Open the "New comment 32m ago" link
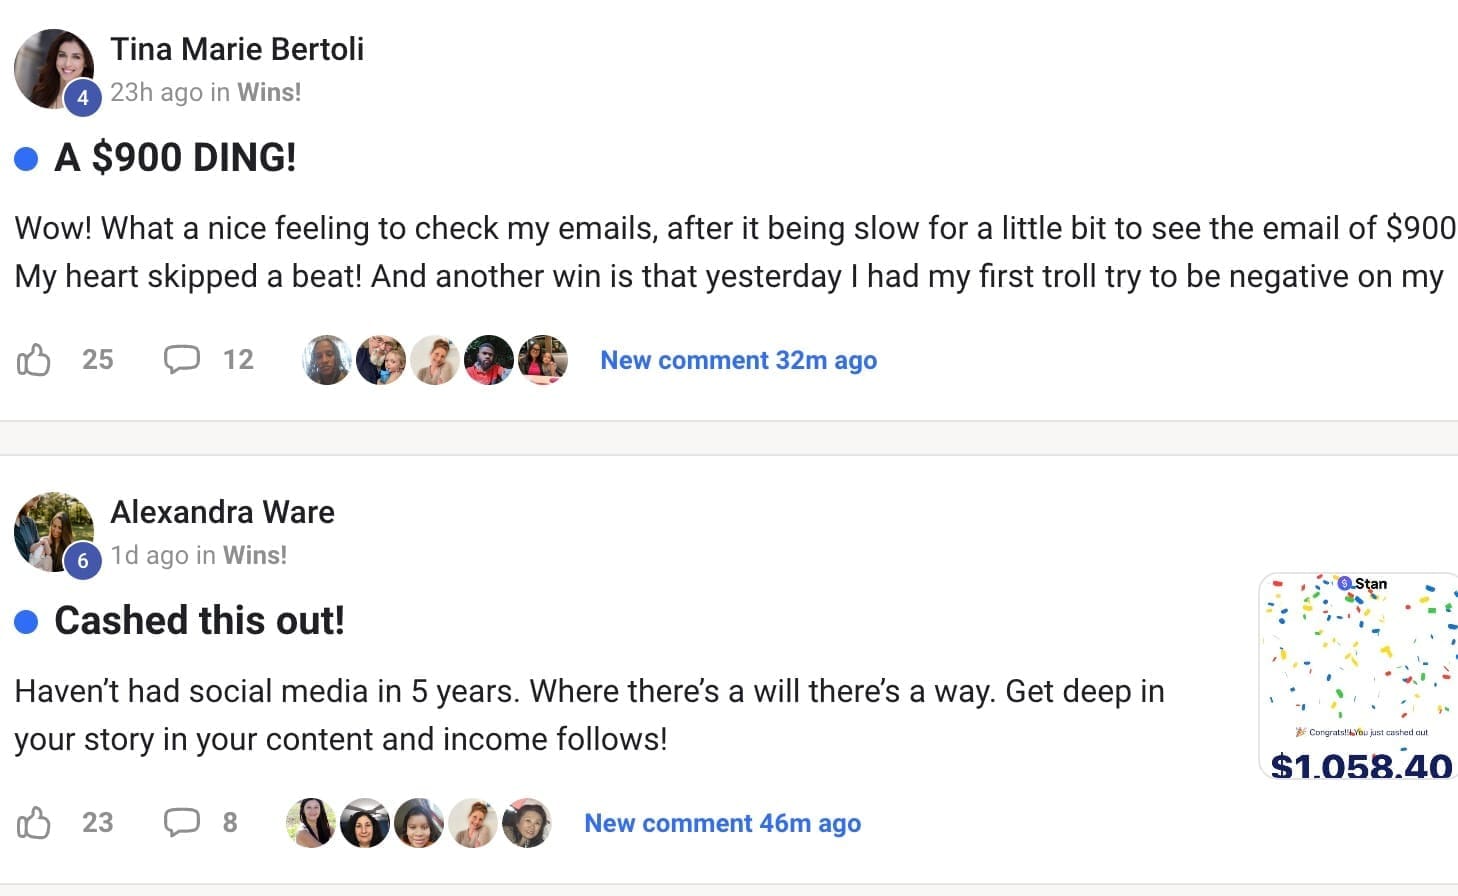 click(x=738, y=360)
